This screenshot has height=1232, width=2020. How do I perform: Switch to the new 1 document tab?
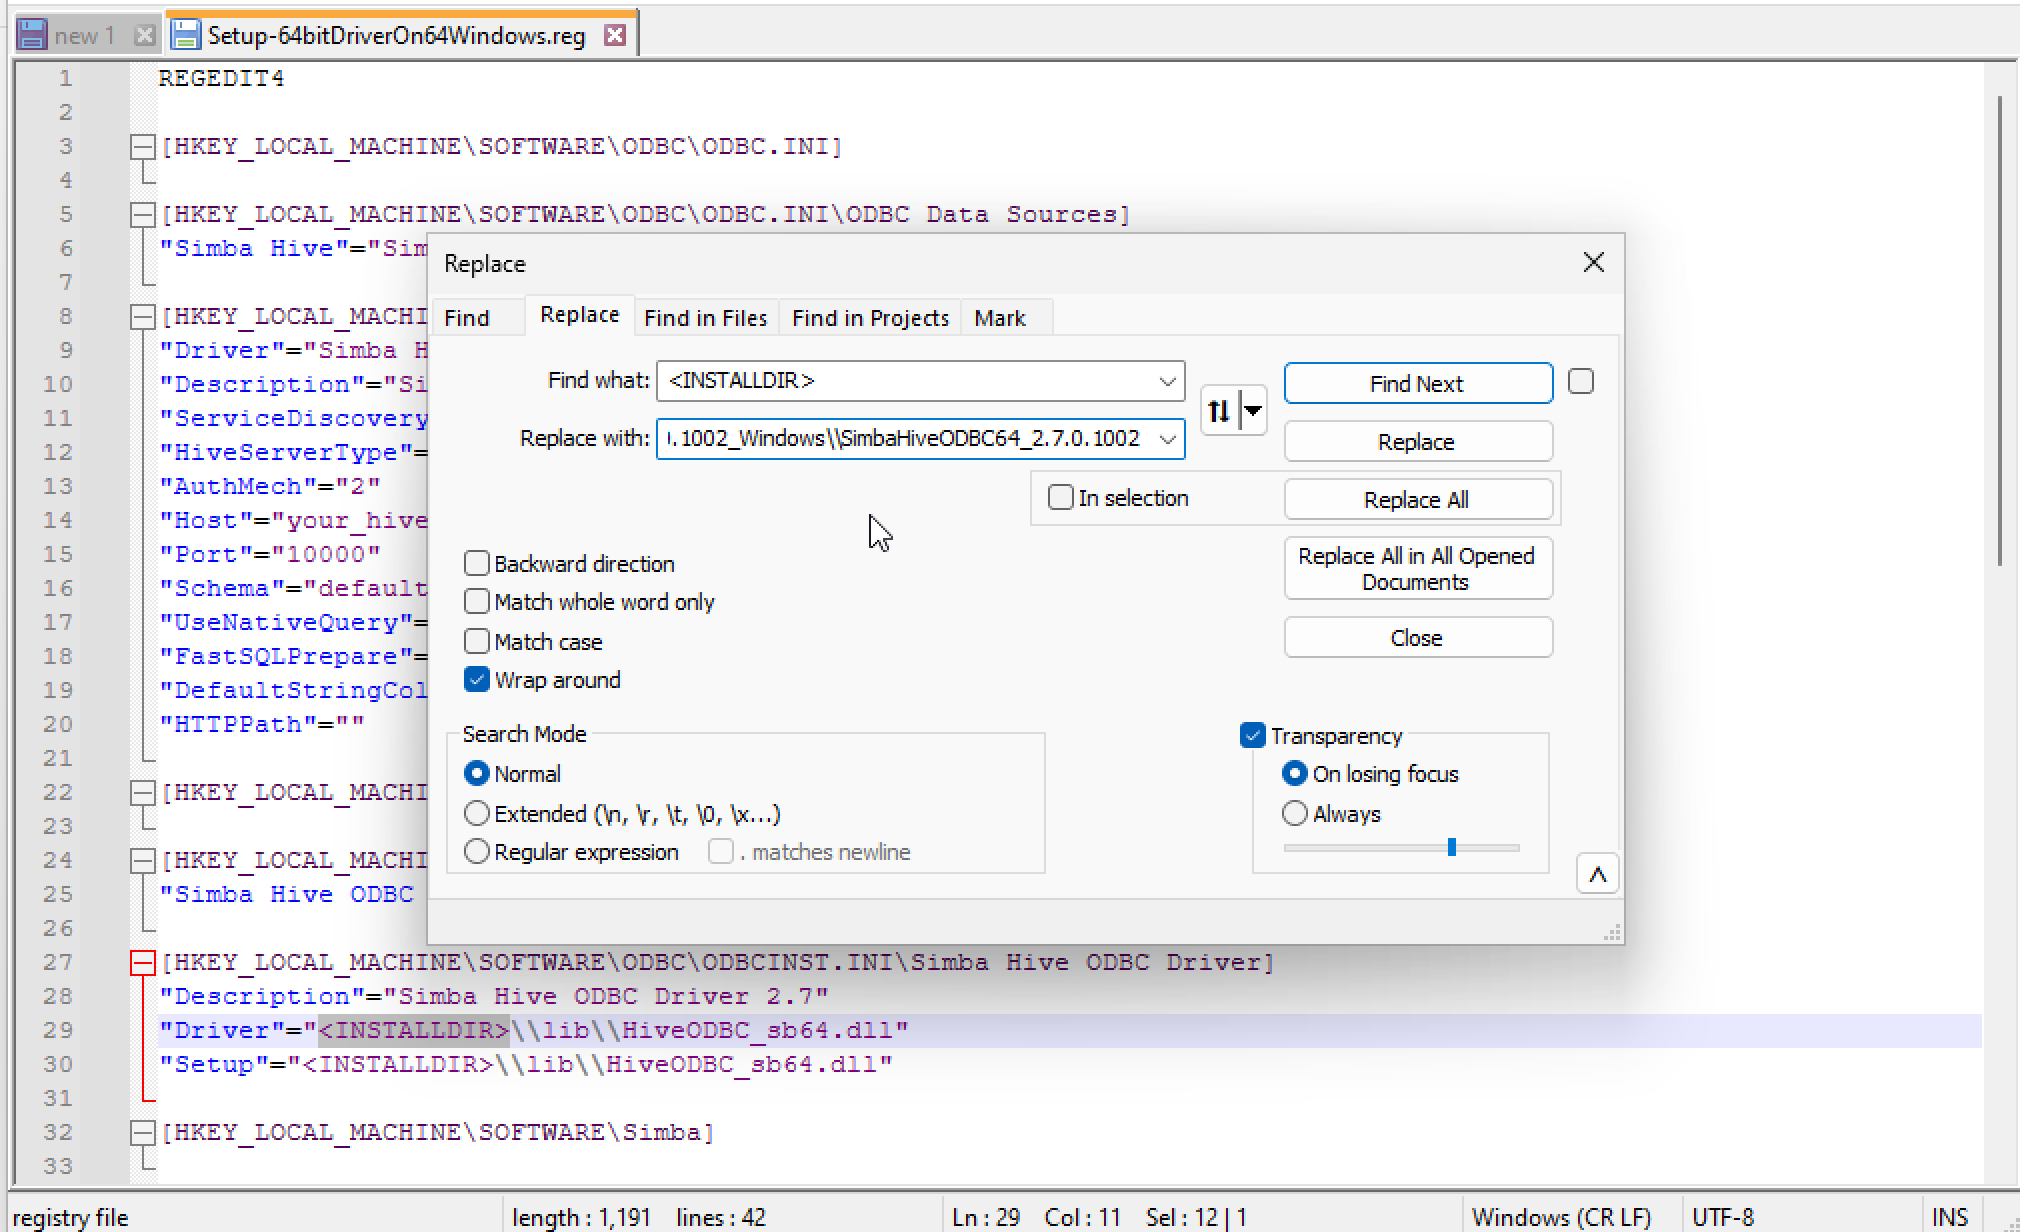point(85,36)
